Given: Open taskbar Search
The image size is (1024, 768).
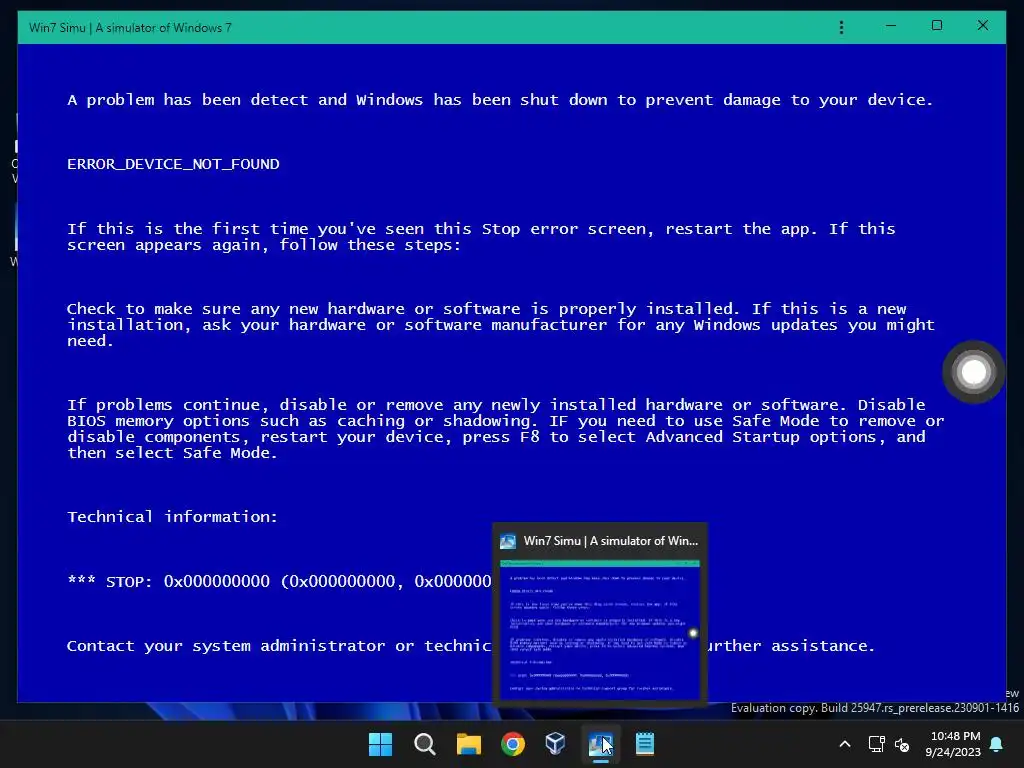Looking at the screenshot, I should 424,744.
